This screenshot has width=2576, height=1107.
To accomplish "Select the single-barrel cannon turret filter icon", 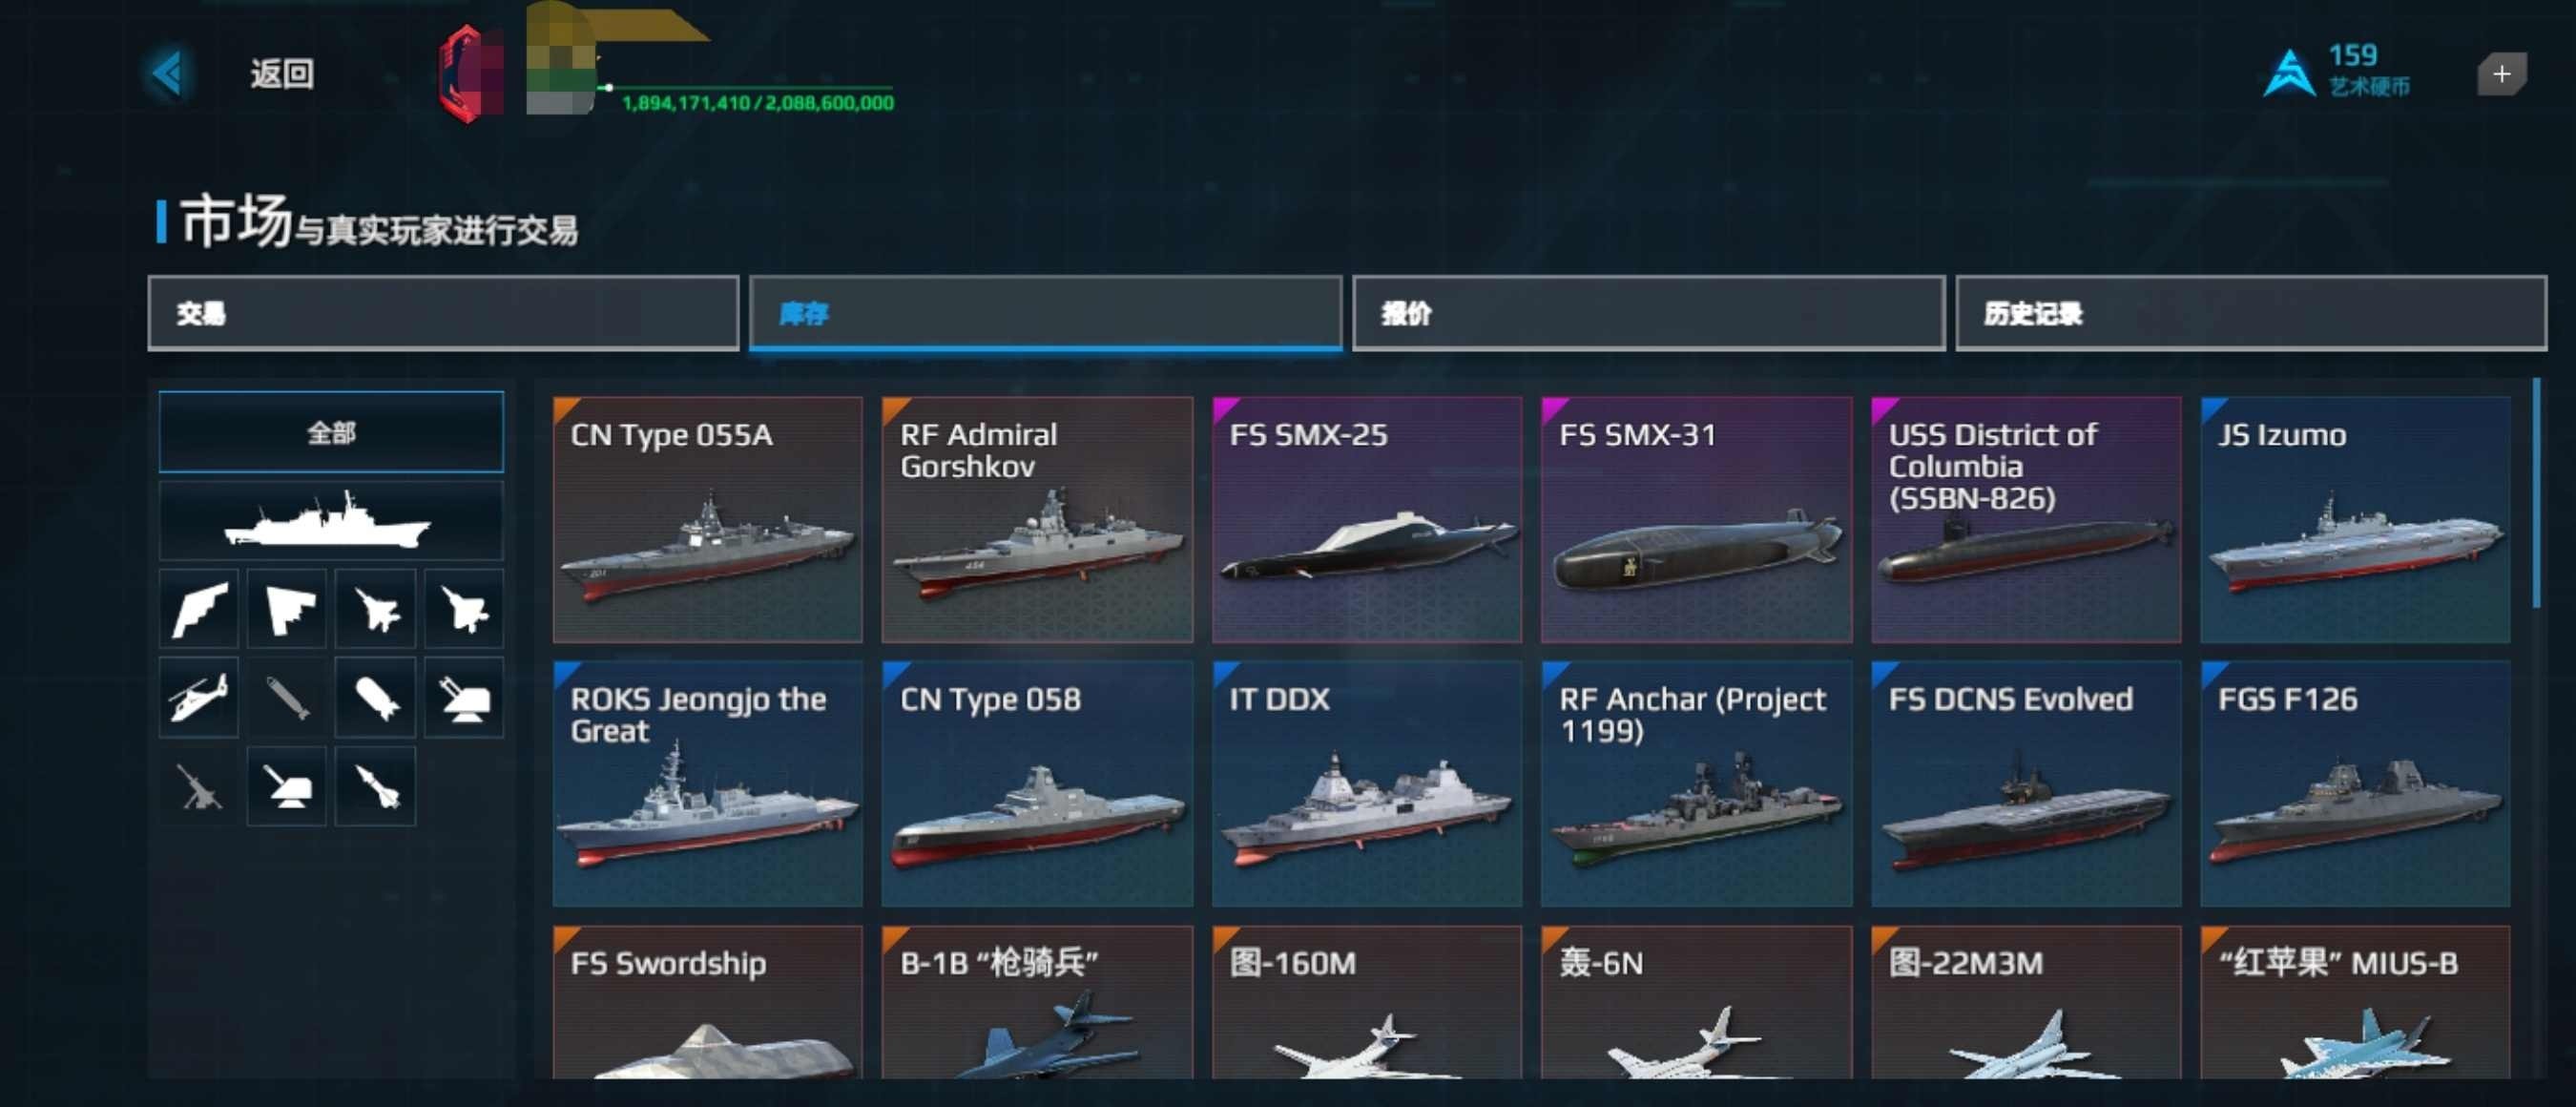I will [x=287, y=785].
